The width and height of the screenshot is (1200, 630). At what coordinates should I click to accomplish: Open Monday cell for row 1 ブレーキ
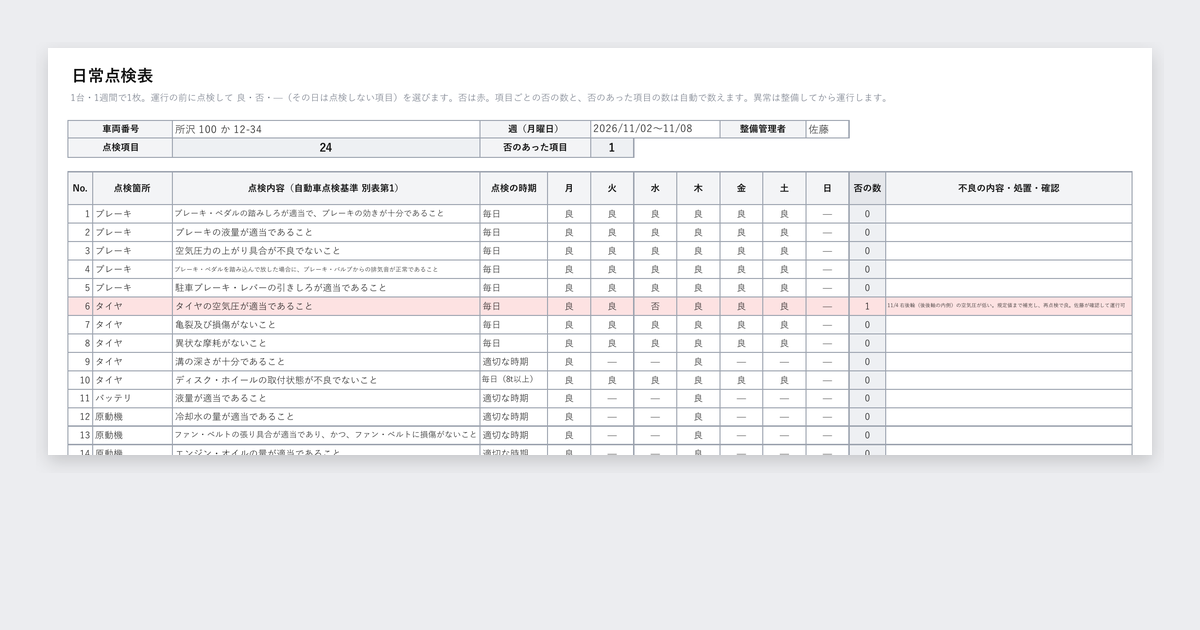tap(569, 214)
